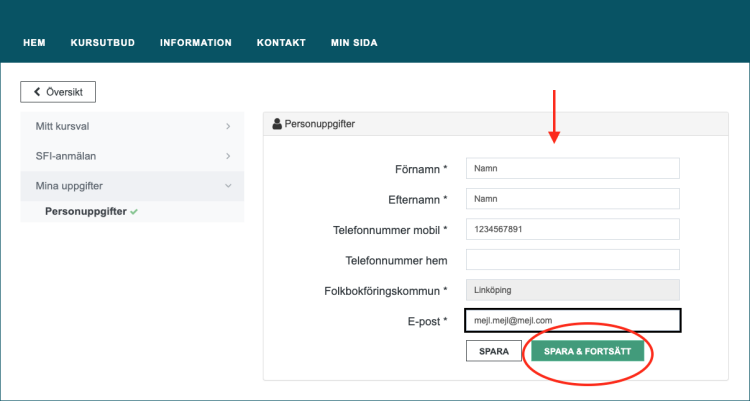Select Personuppgifter sidebar sub-item
Viewport: 750px width, 401px height.
[86, 211]
